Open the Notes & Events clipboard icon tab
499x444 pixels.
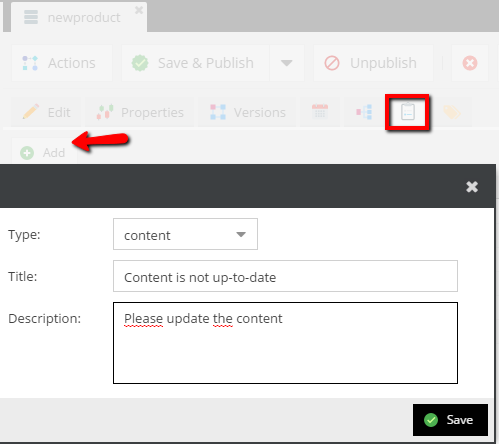pyautogui.click(x=407, y=112)
